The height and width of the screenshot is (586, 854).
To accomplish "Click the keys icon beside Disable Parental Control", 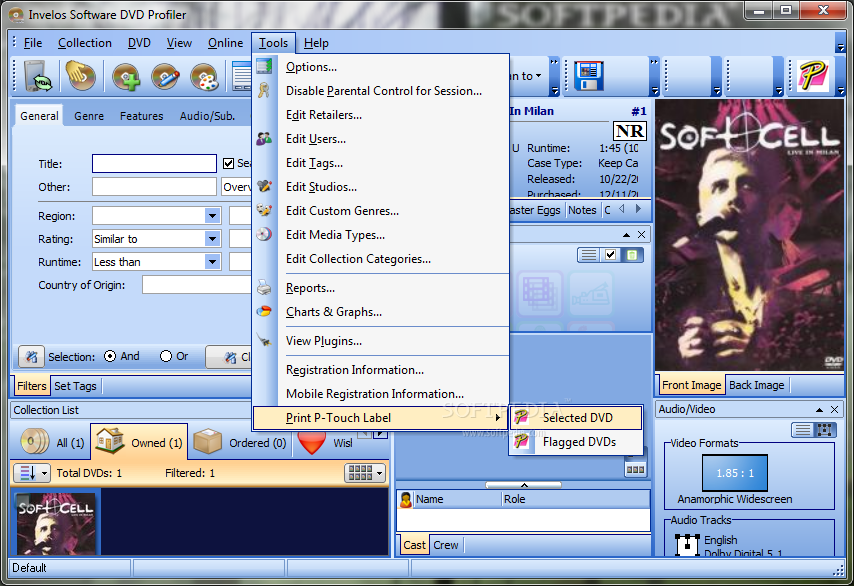I will pyautogui.click(x=264, y=90).
